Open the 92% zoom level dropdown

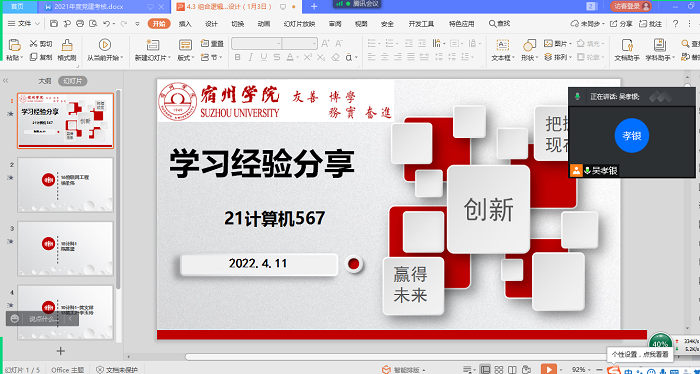pyautogui.click(x=582, y=370)
